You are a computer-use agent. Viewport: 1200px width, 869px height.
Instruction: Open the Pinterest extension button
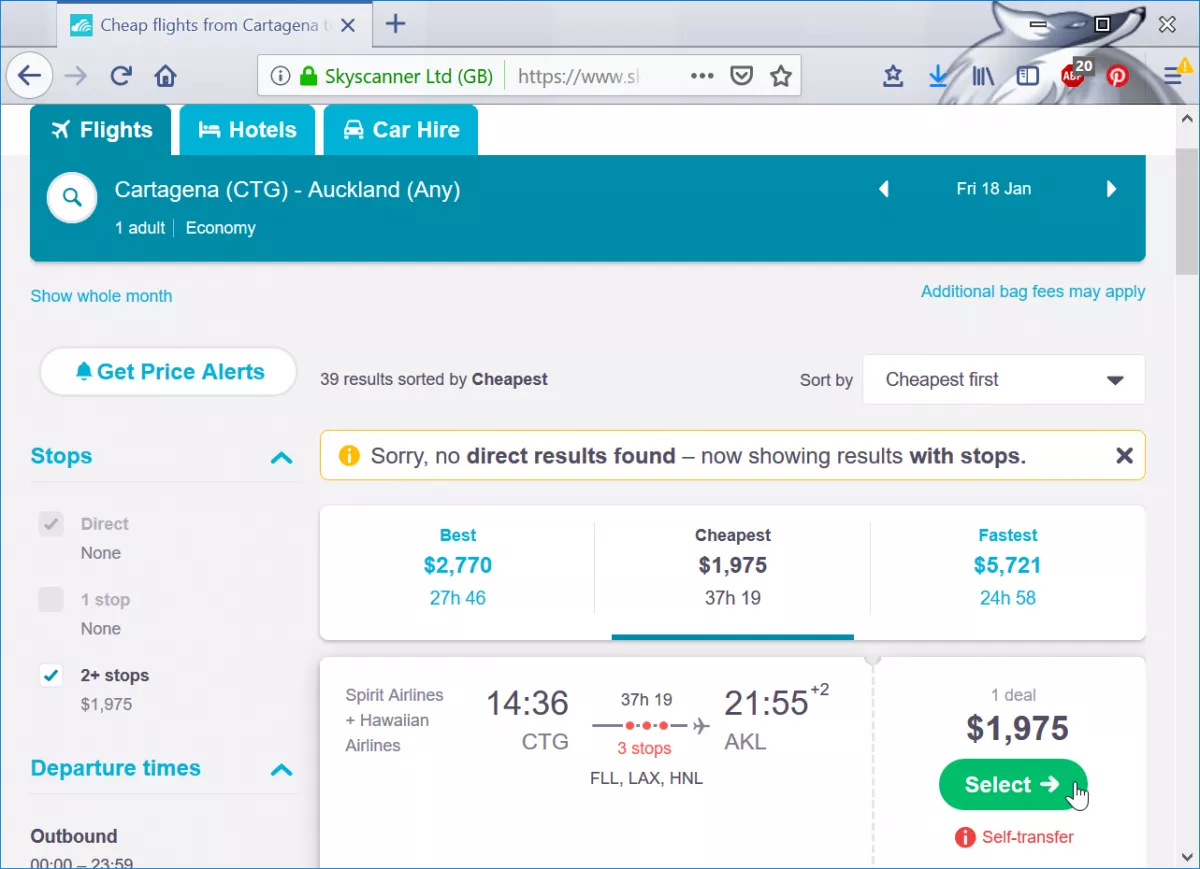click(x=1117, y=75)
